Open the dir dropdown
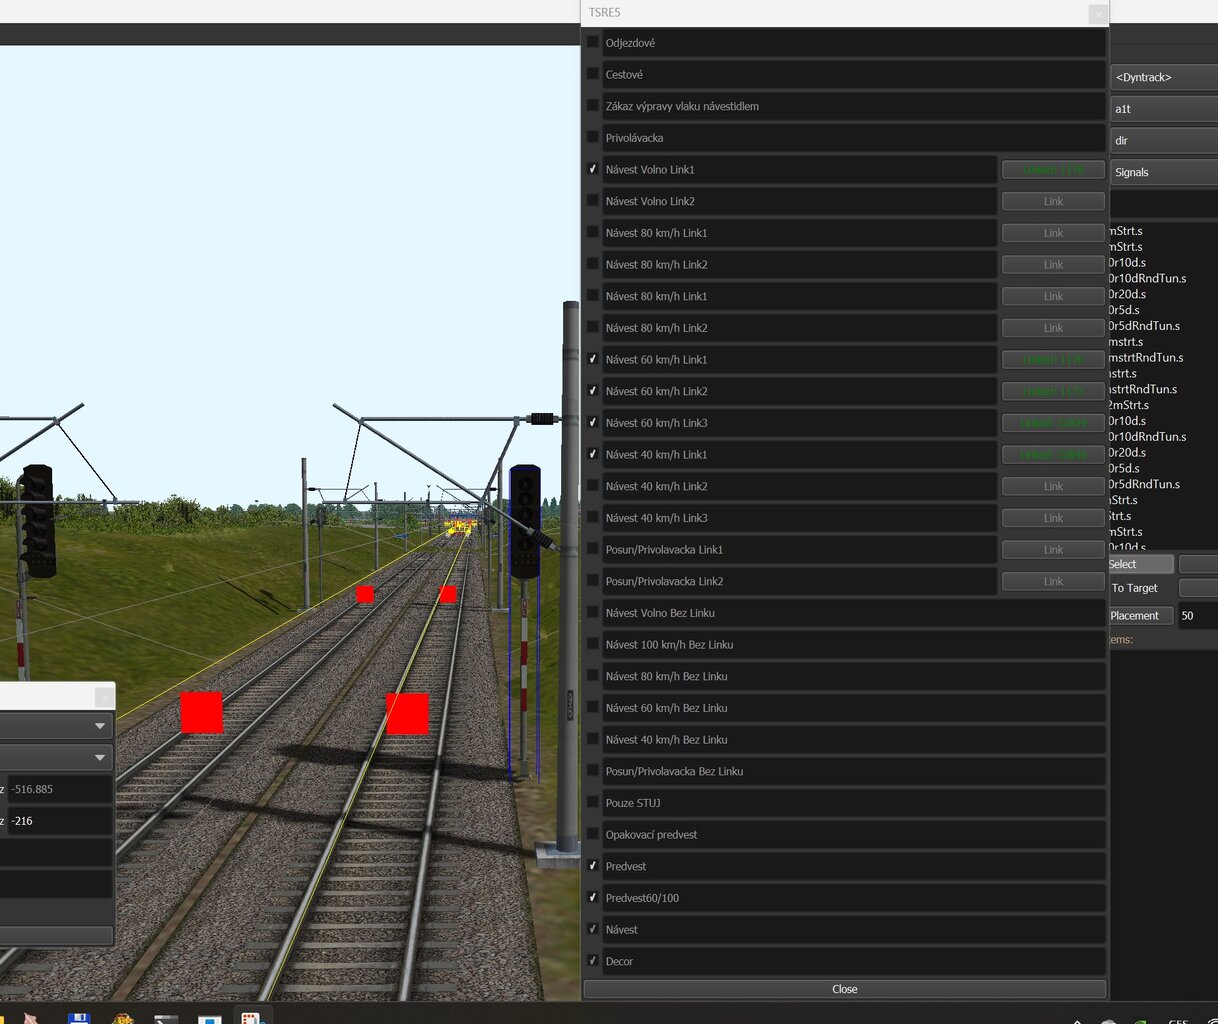The image size is (1218, 1024). (x=1164, y=141)
